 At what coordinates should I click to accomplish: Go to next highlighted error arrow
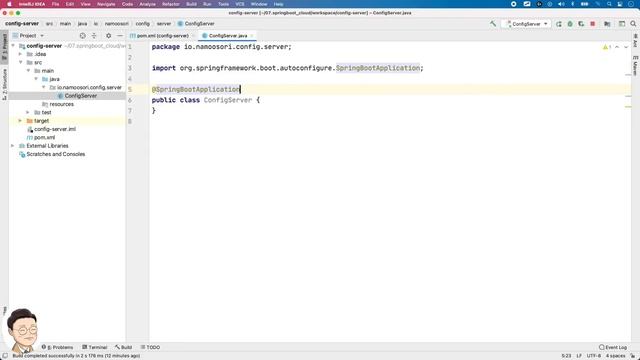tap(626, 47)
